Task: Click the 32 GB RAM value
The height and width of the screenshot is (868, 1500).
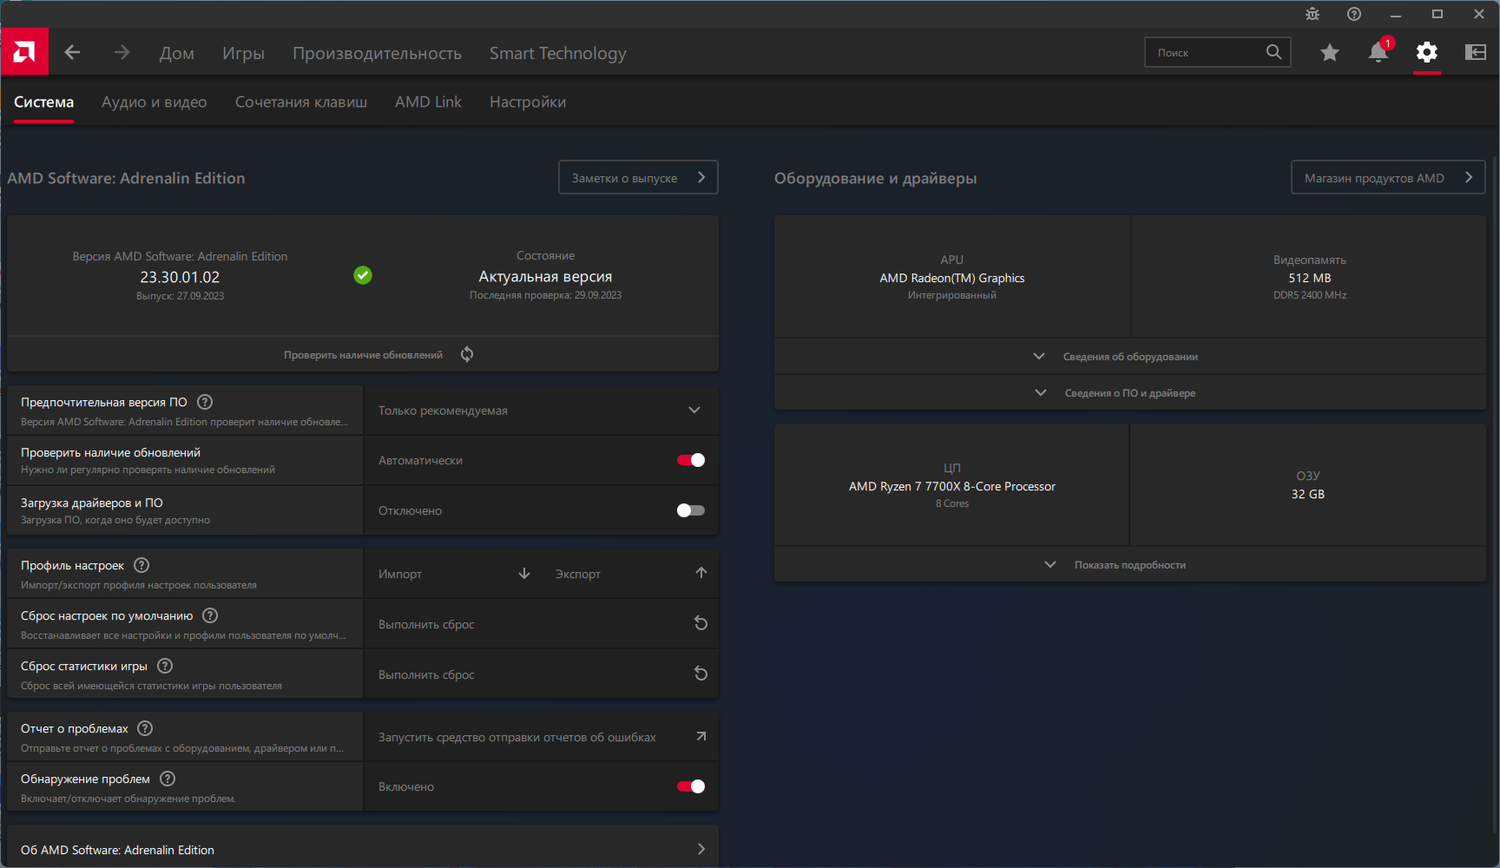Action: (x=1308, y=494)
